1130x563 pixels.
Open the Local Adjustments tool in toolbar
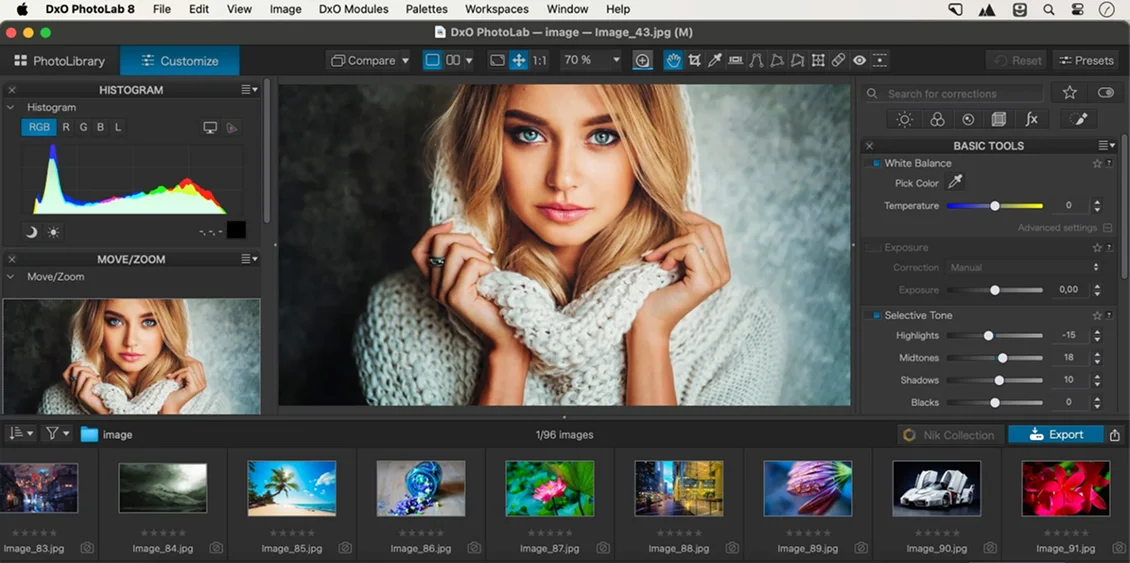click(x=880, y=61)
